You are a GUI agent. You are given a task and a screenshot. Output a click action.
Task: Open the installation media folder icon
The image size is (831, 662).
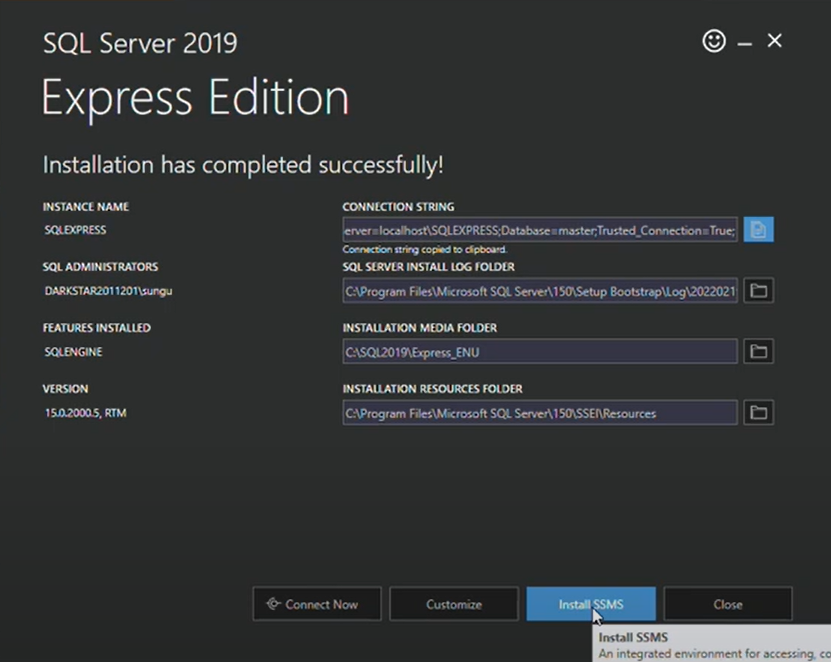pyautogui.click(x=758, y=351)
